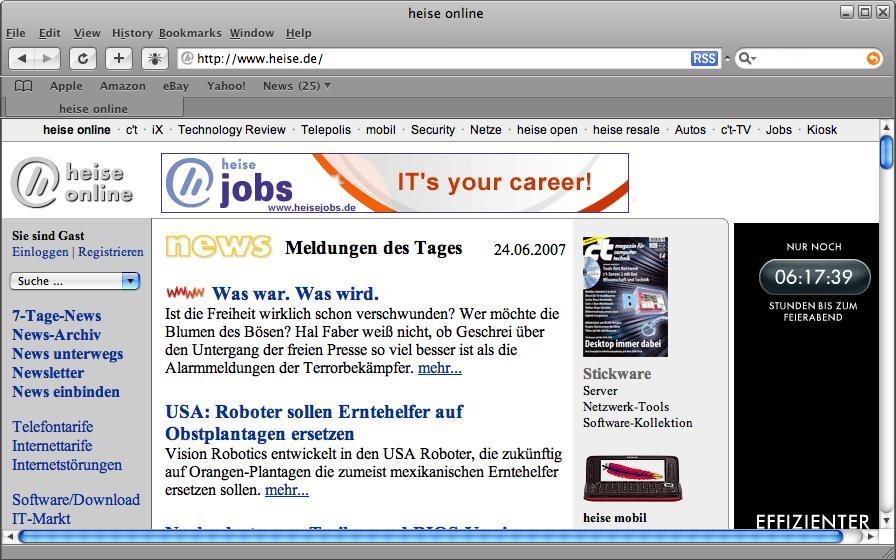The height and width of the screenshot is (560, 896).
Task: Open the Newsletter sidebar link
Action: (x=48, y=373)
